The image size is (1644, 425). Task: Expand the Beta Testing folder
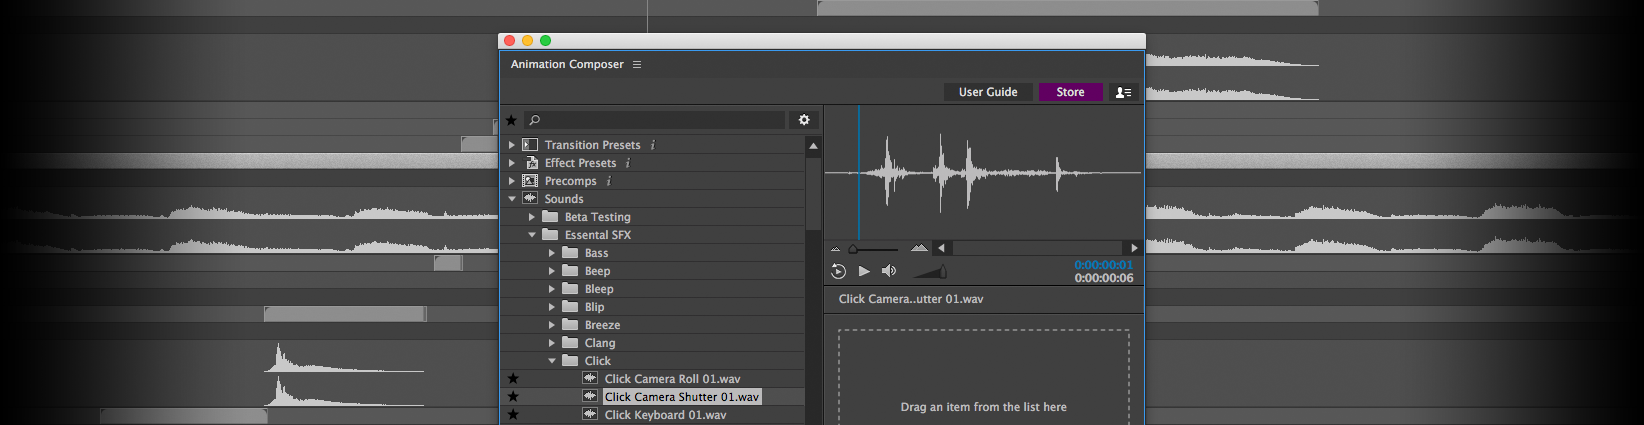click(x=531, y=217)
